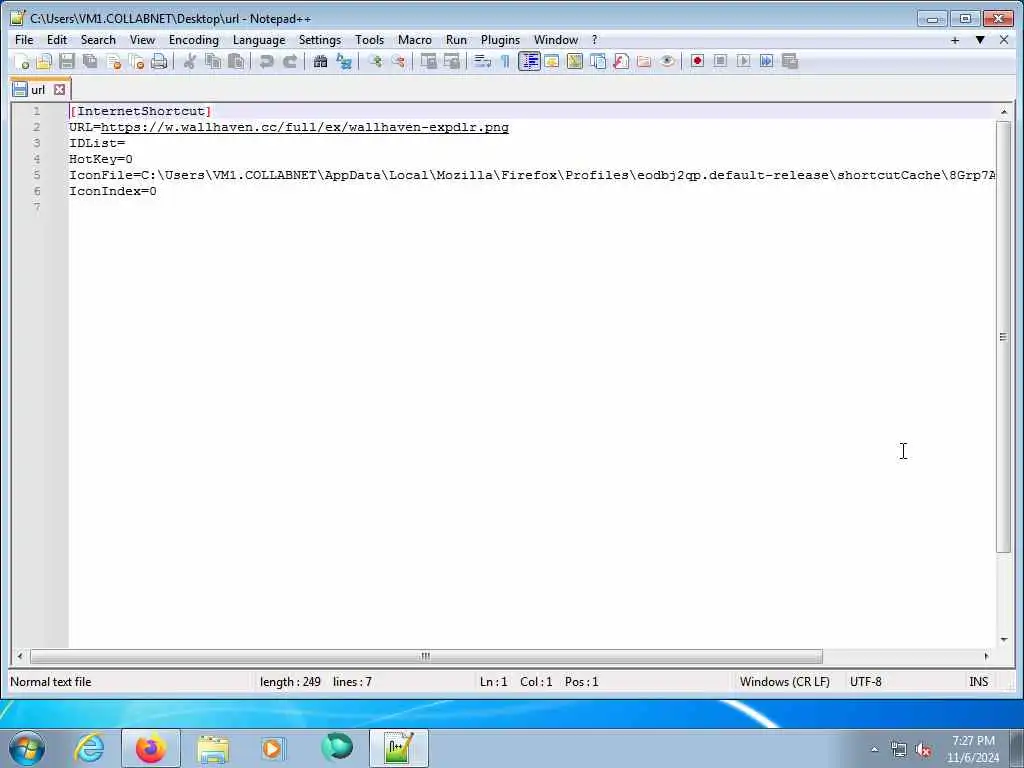Open the Language menu
Viewport: 1024px width, 768px height.
click(259, 40)
